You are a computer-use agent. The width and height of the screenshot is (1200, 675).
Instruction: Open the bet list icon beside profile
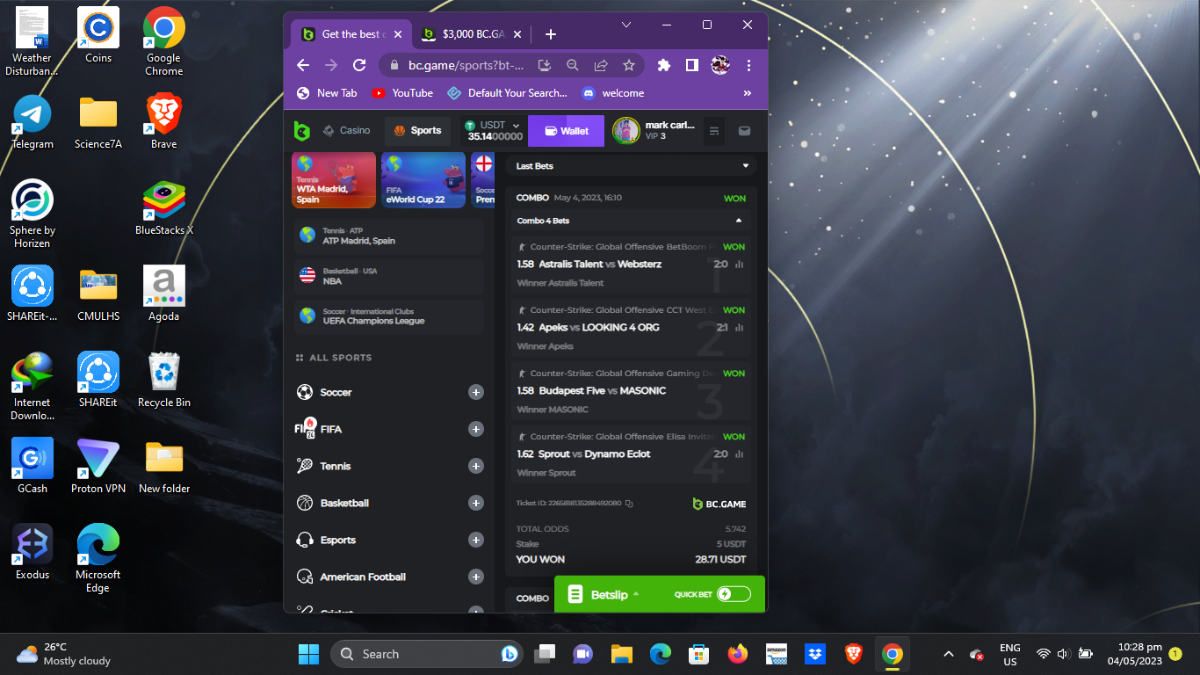click(714, 131)
